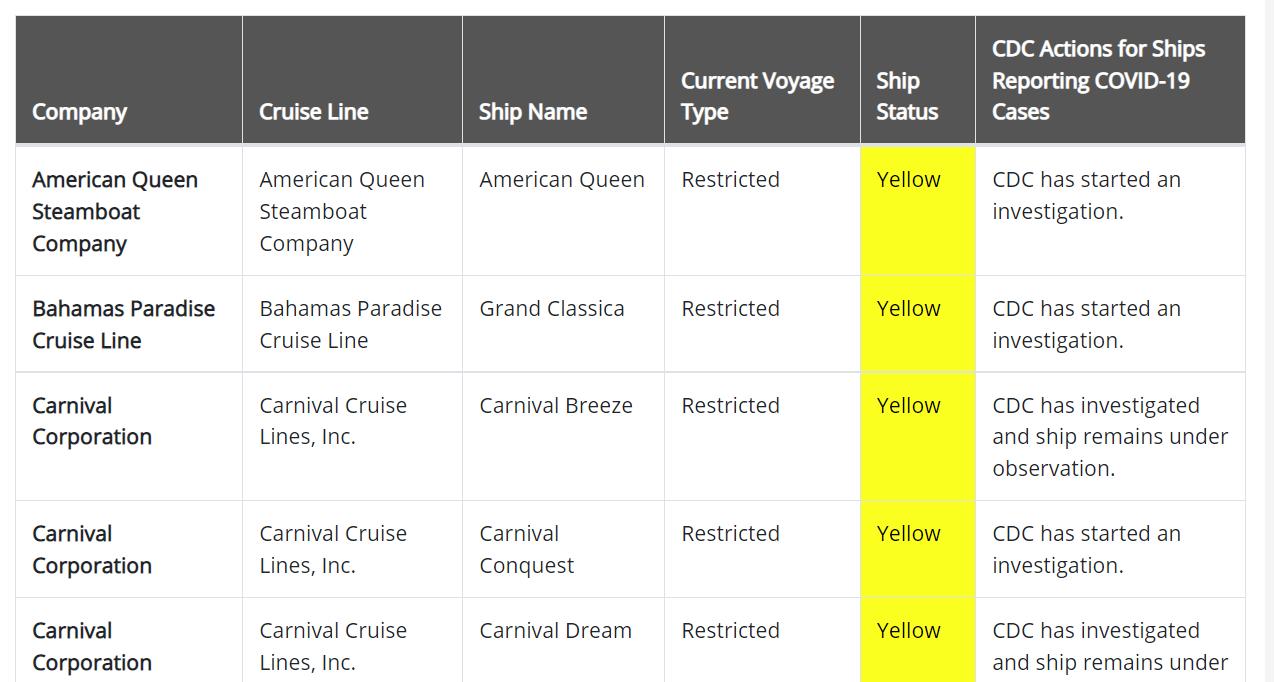Click Carnival Conquest's yellow status cell
Image resolution: width=1274 pixels, height=682 pixels.
click(918, 549)
